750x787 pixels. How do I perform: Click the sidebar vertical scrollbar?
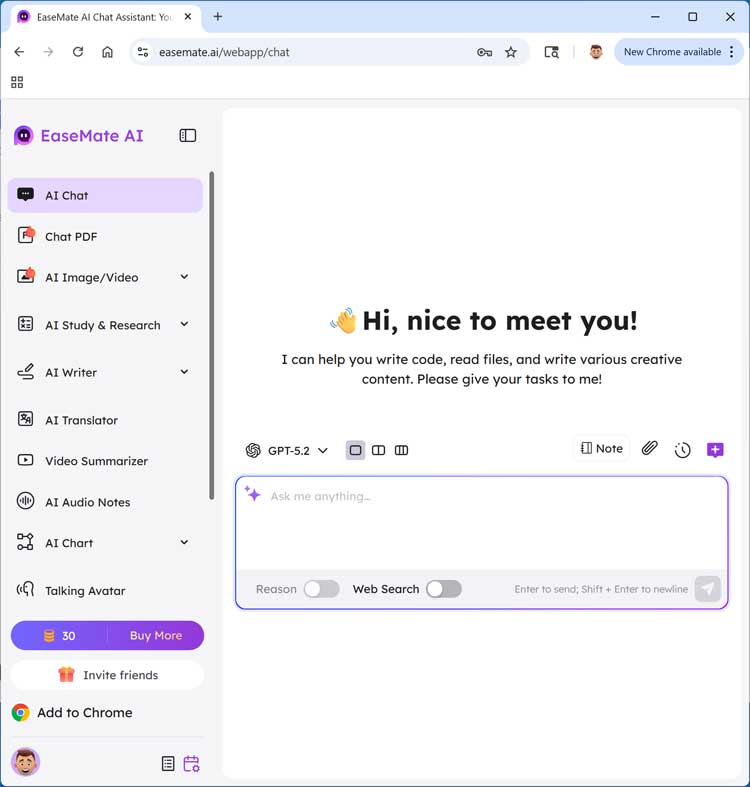[x=212, y=336]
